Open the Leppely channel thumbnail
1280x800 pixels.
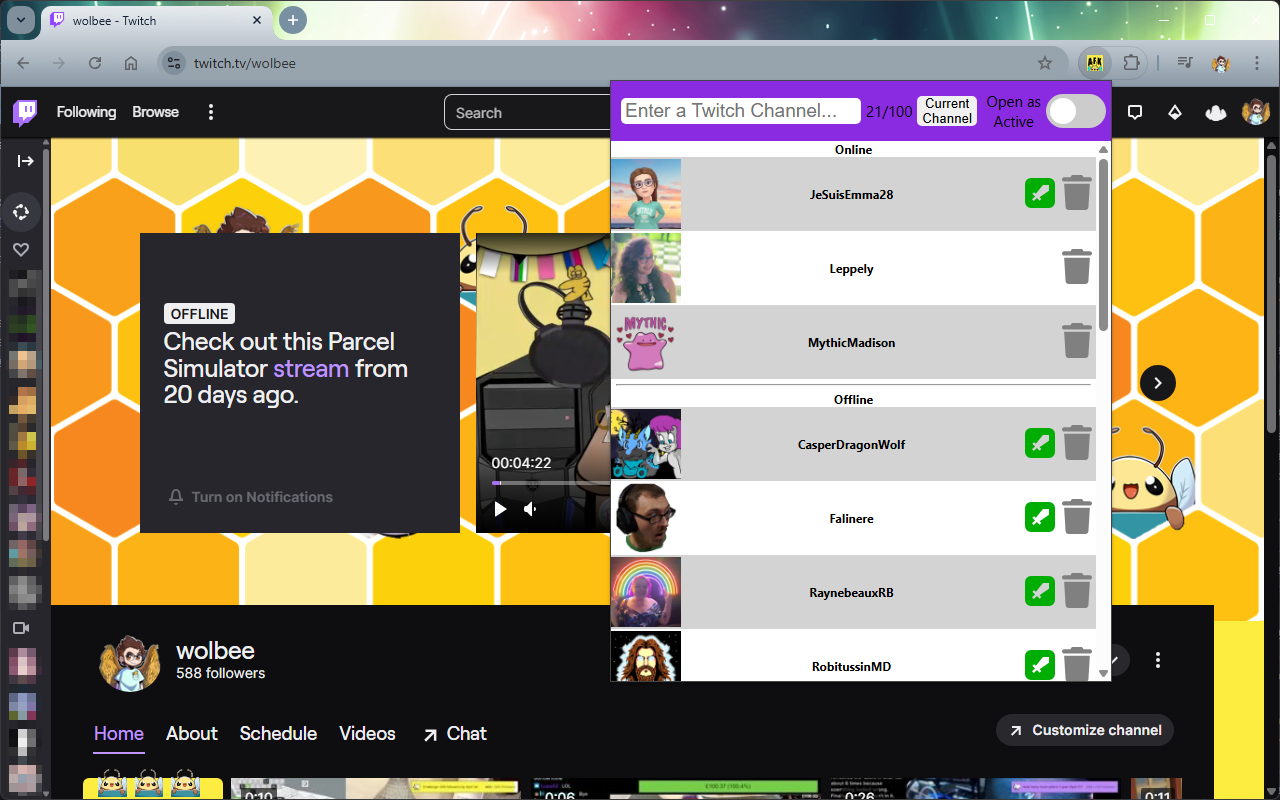point(646,268)
